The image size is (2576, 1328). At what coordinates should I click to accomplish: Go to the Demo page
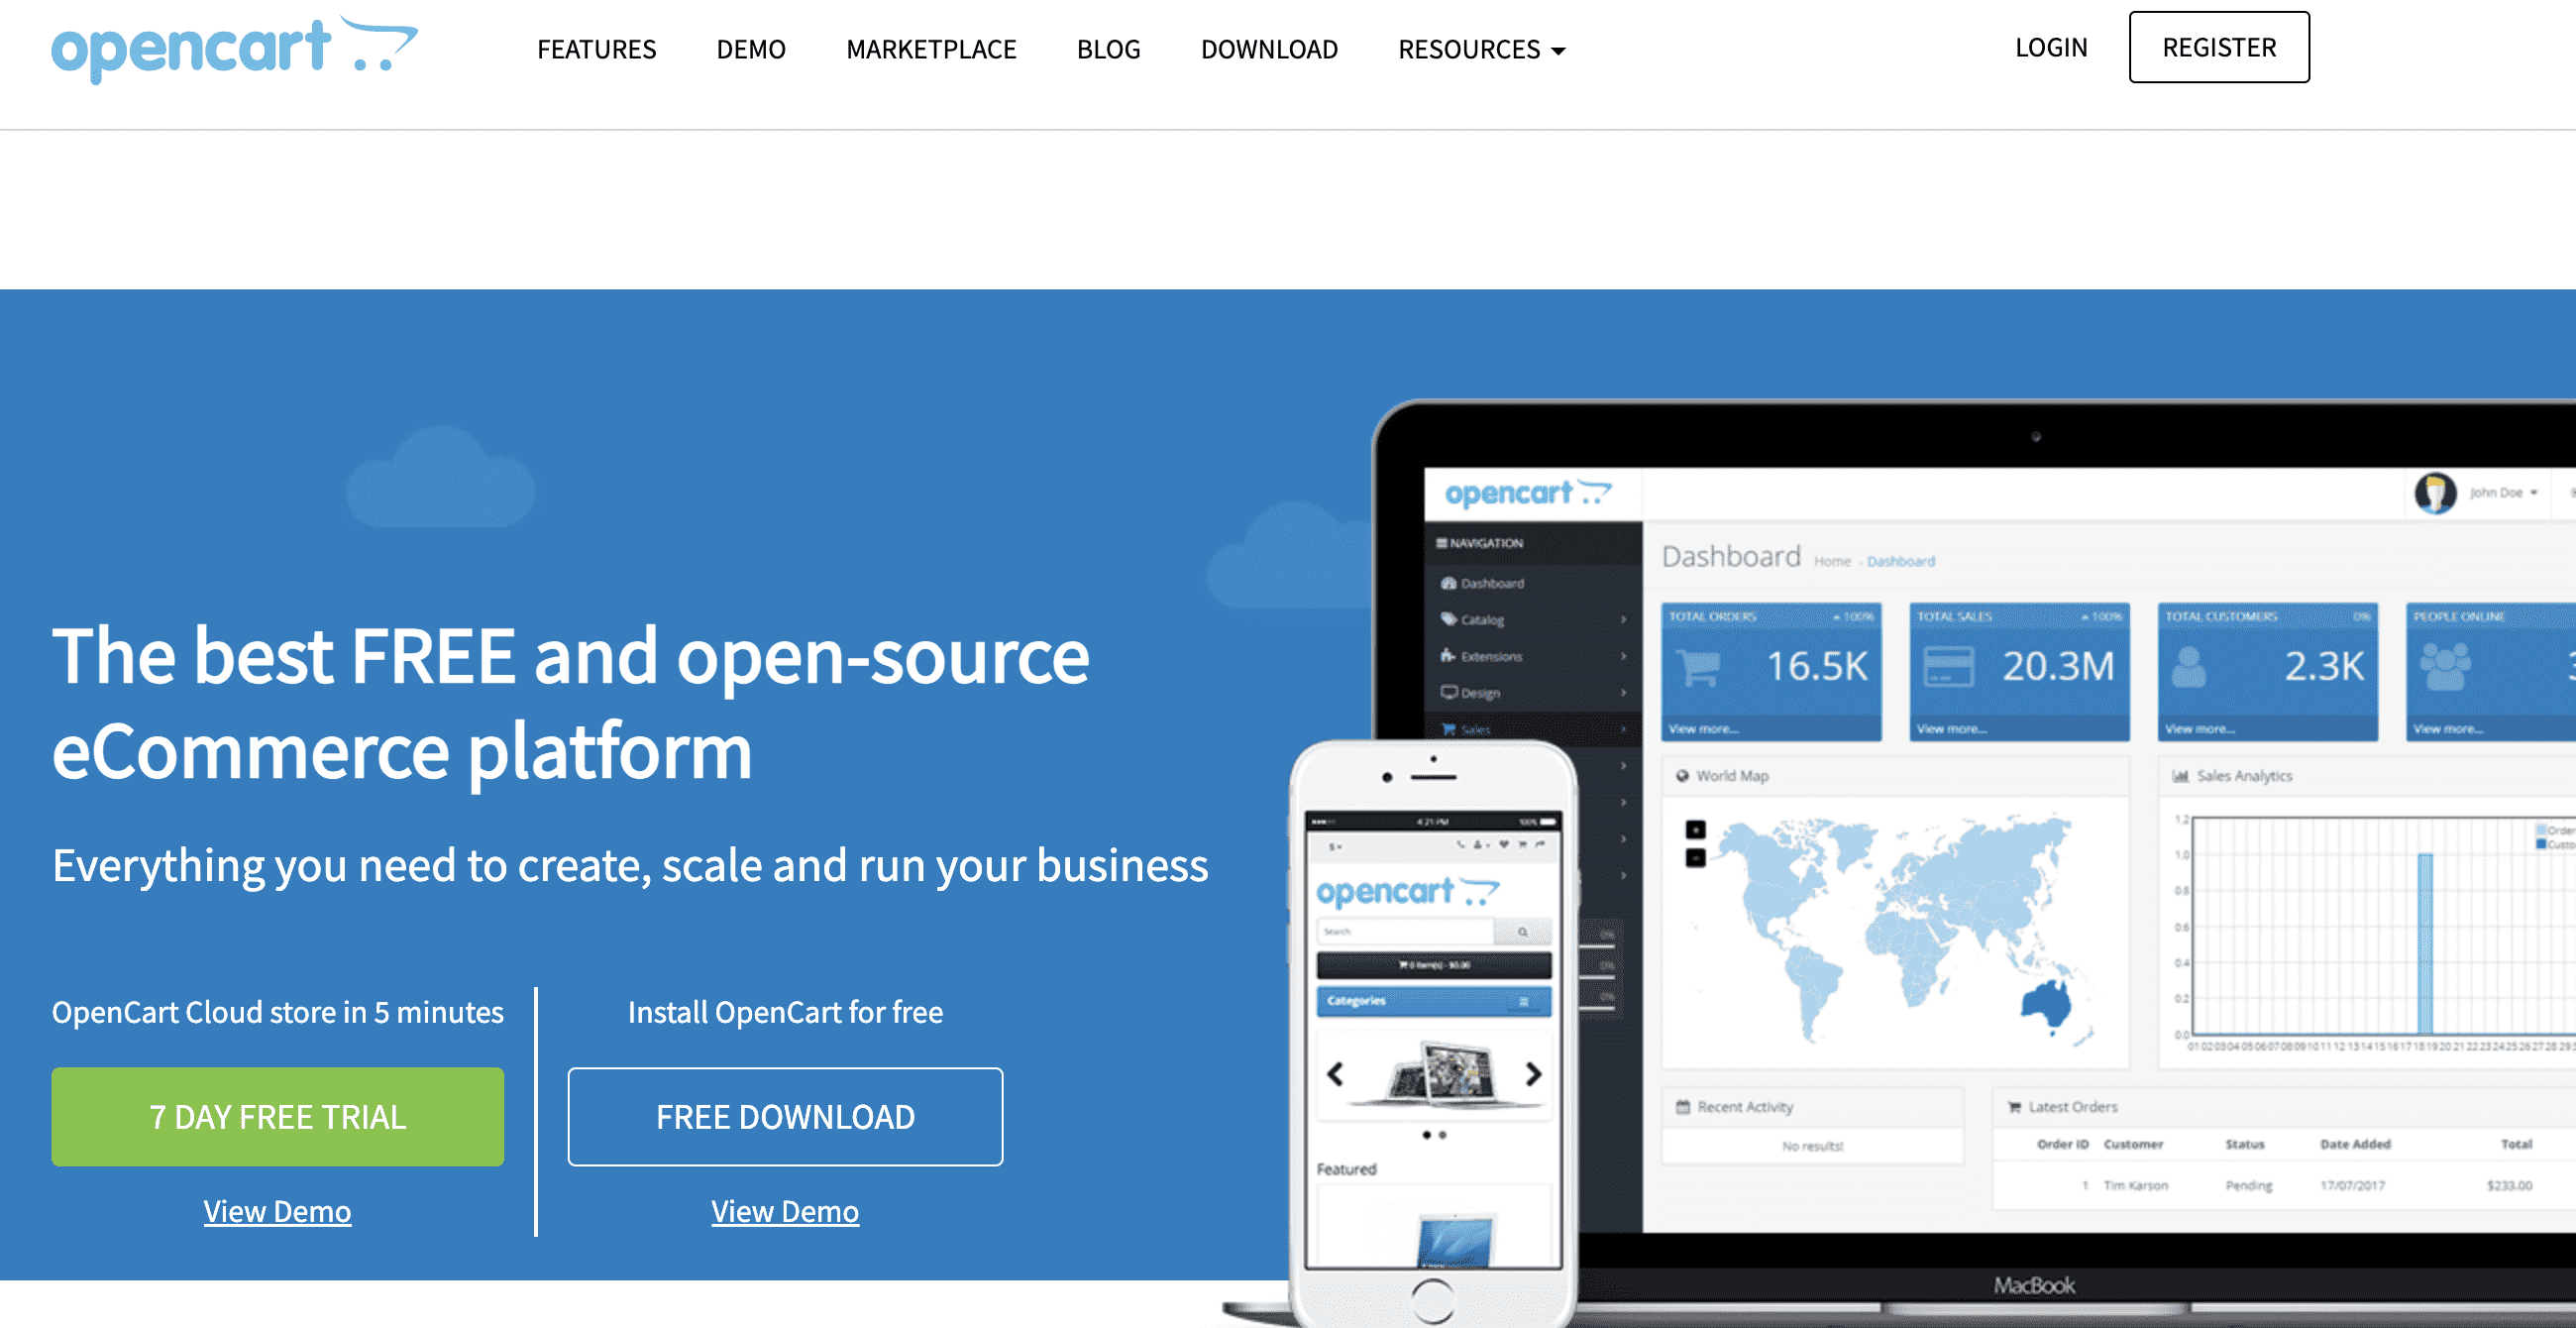click(751, 49)
